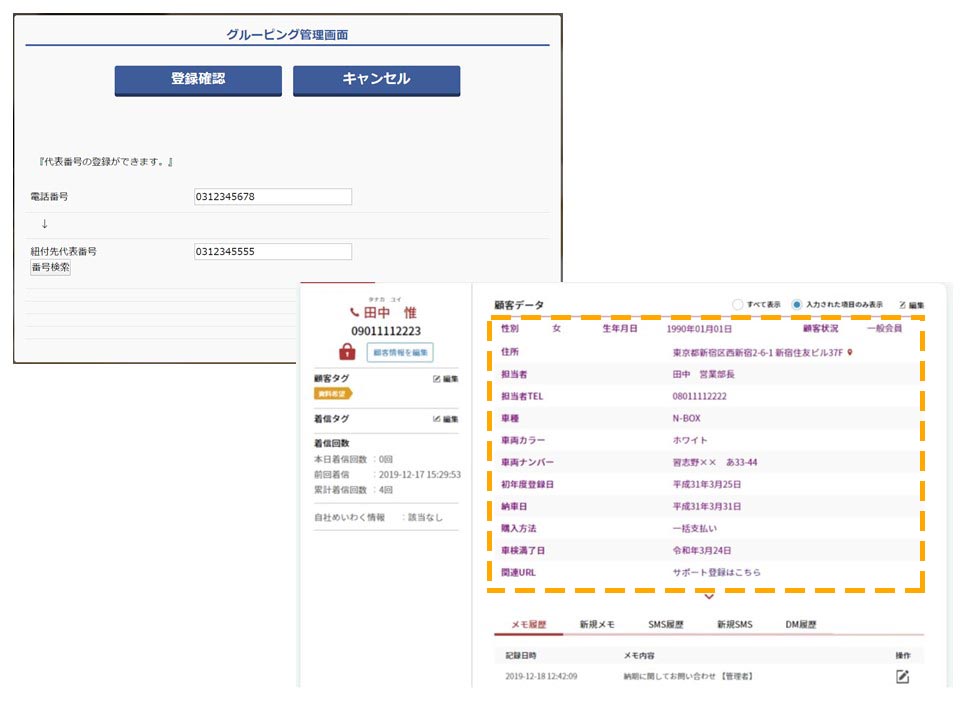
Task: Click the 車検満了日 value 令和年3月24日
Action: (702, 550)
